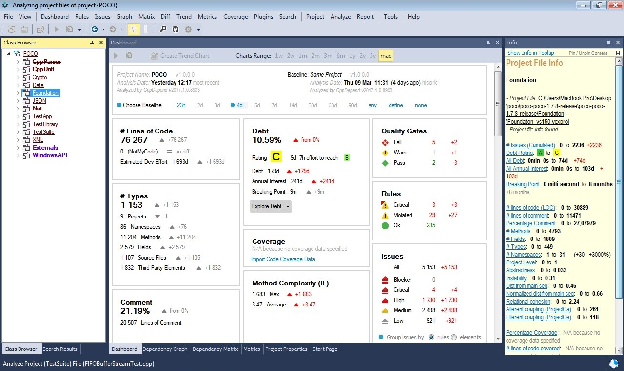
Task: Pin the Class Browser panel
Action: 92,42
